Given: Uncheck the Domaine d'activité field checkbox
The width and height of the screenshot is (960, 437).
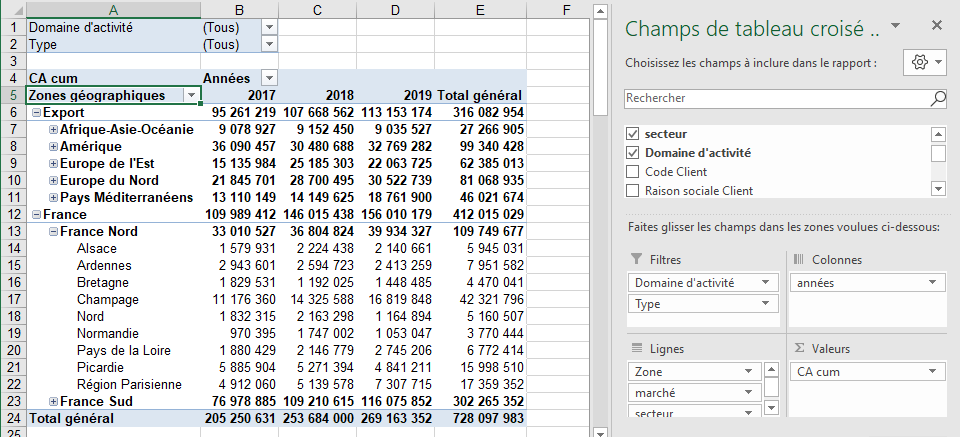Looking at the screenshot, I should pyautogui.click(x=632, y=153).
